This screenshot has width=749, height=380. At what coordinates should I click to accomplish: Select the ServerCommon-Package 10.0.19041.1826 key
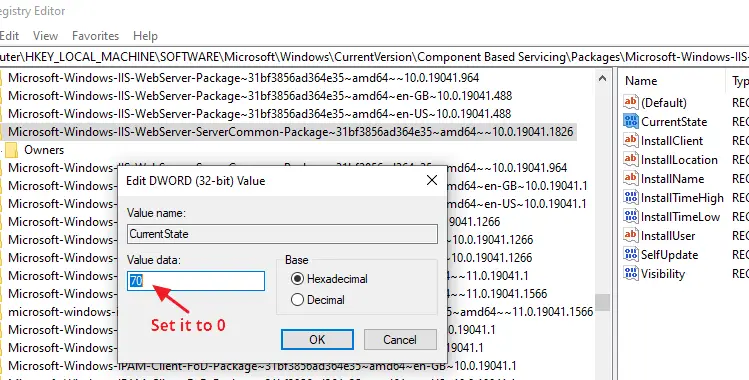point(290,132)
